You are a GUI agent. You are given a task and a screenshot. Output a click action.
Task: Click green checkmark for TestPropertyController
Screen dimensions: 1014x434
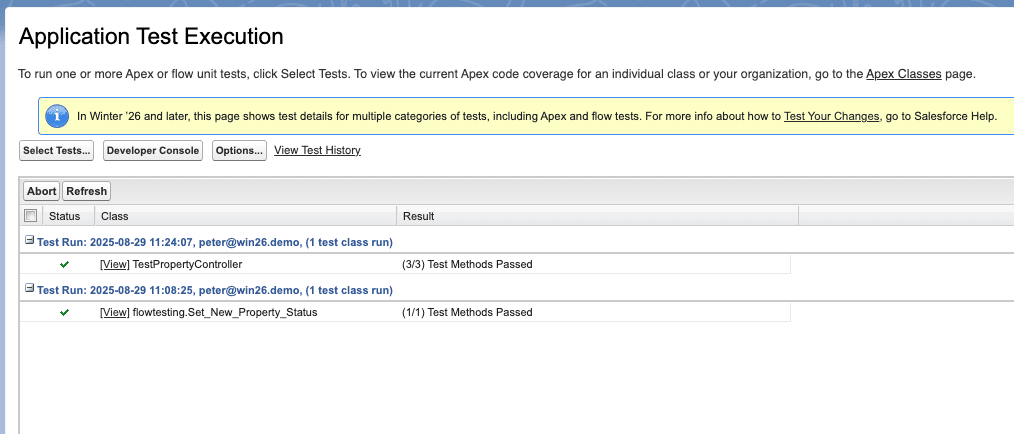[x=64, y=264]
